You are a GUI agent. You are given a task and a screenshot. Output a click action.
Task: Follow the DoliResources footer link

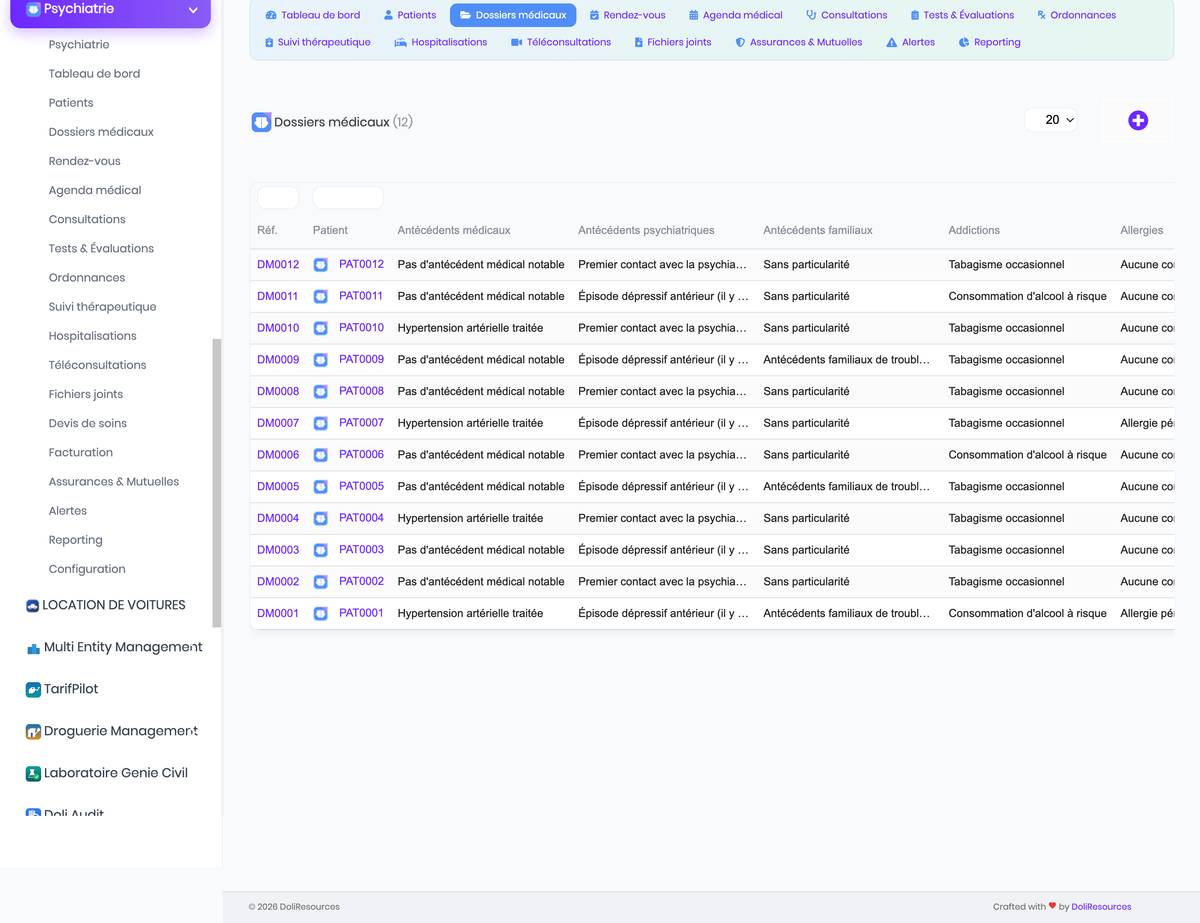[x=1101, y=907]
